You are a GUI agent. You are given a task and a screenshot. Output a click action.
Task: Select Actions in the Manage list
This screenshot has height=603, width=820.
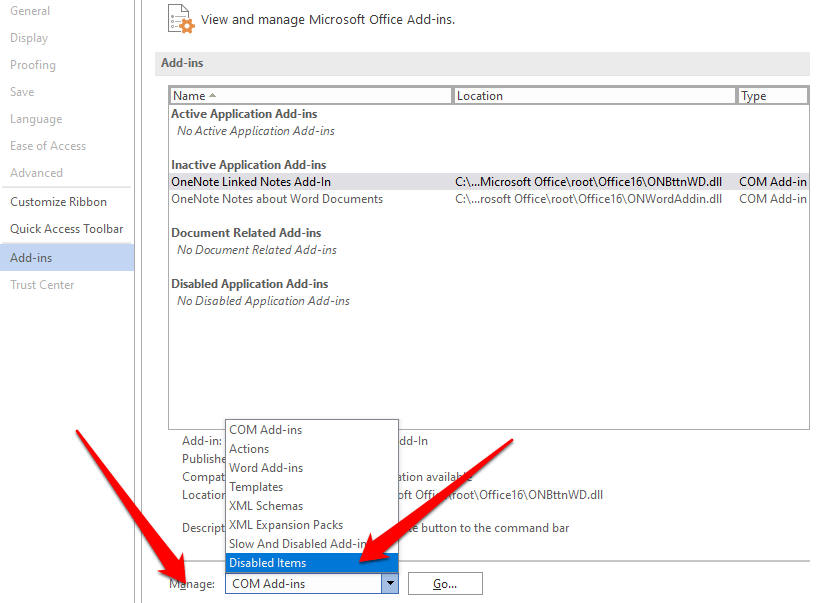pos(249,449)
